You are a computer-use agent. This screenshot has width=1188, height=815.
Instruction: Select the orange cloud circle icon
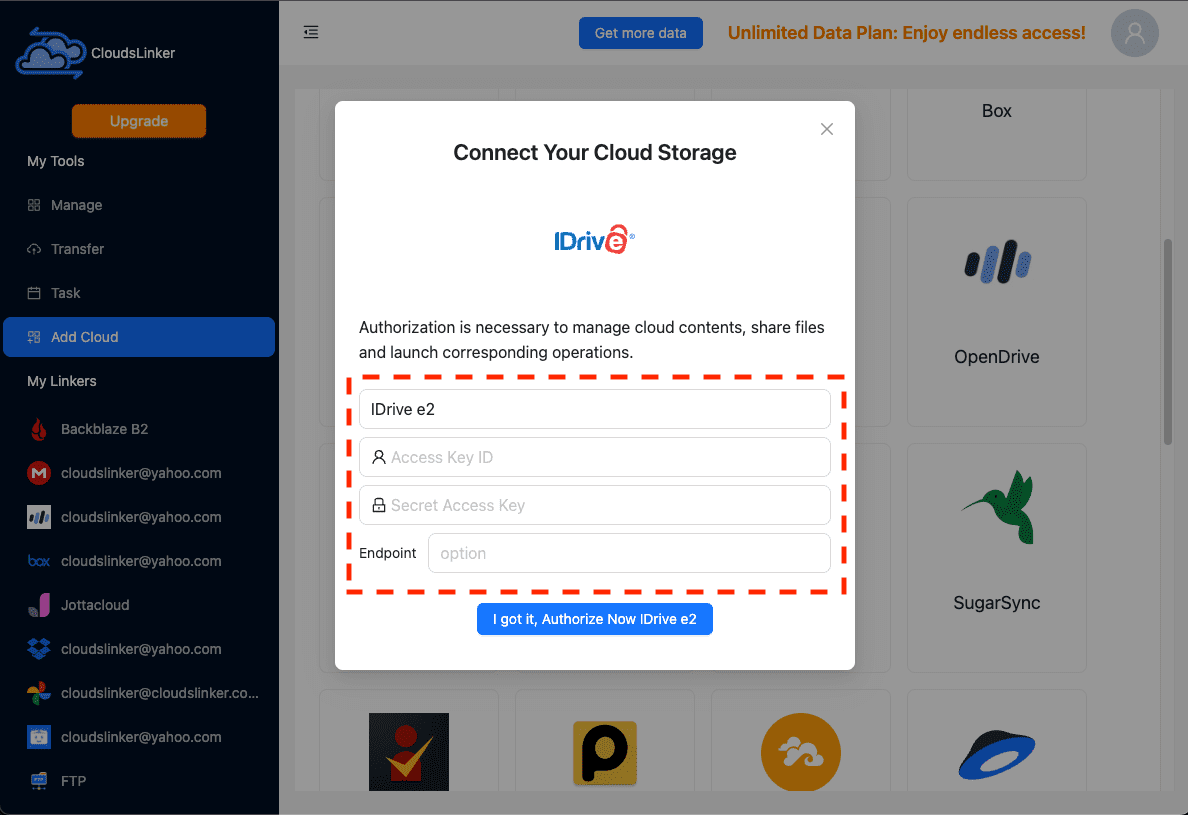tap(801, 752)
